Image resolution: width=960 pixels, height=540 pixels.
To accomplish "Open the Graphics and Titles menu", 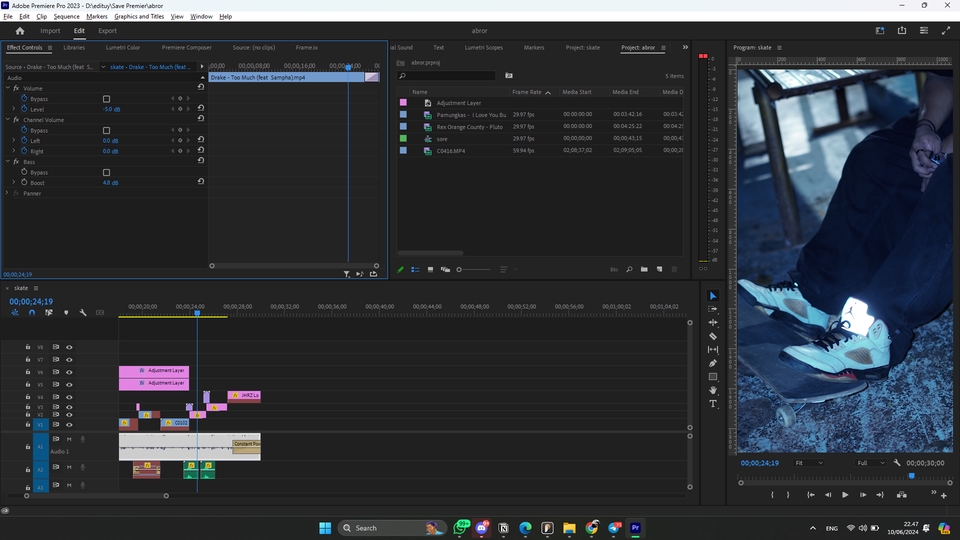I will [139, 17].
